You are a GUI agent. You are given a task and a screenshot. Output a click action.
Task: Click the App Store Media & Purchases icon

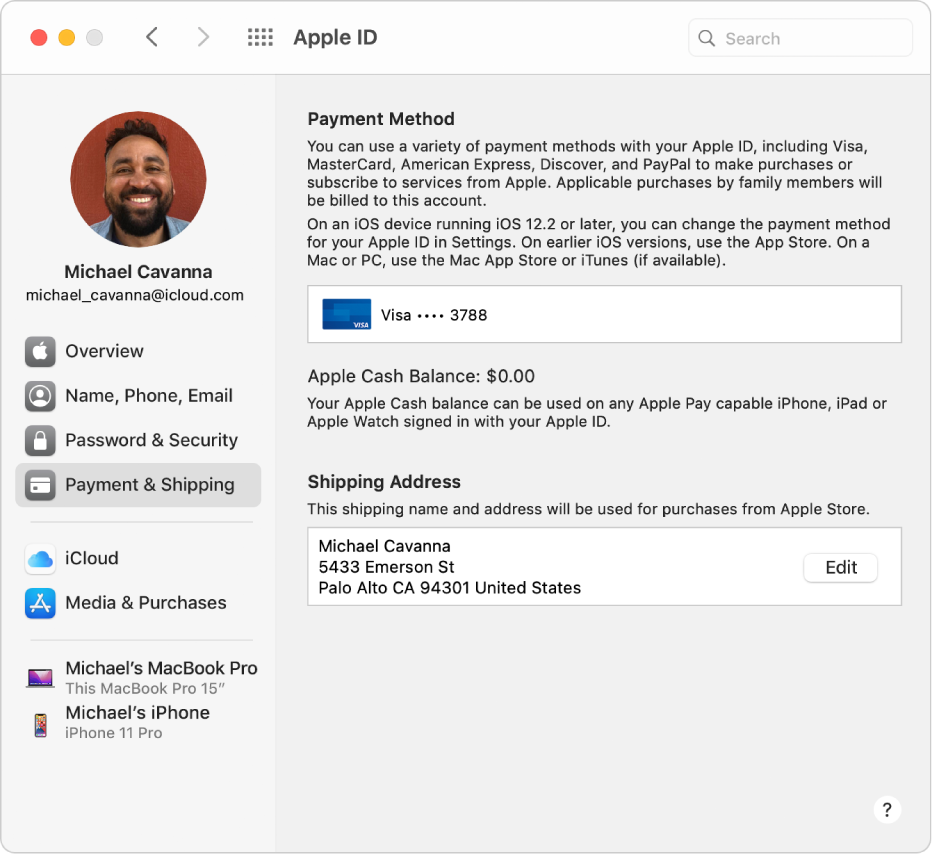coord(40,603)
